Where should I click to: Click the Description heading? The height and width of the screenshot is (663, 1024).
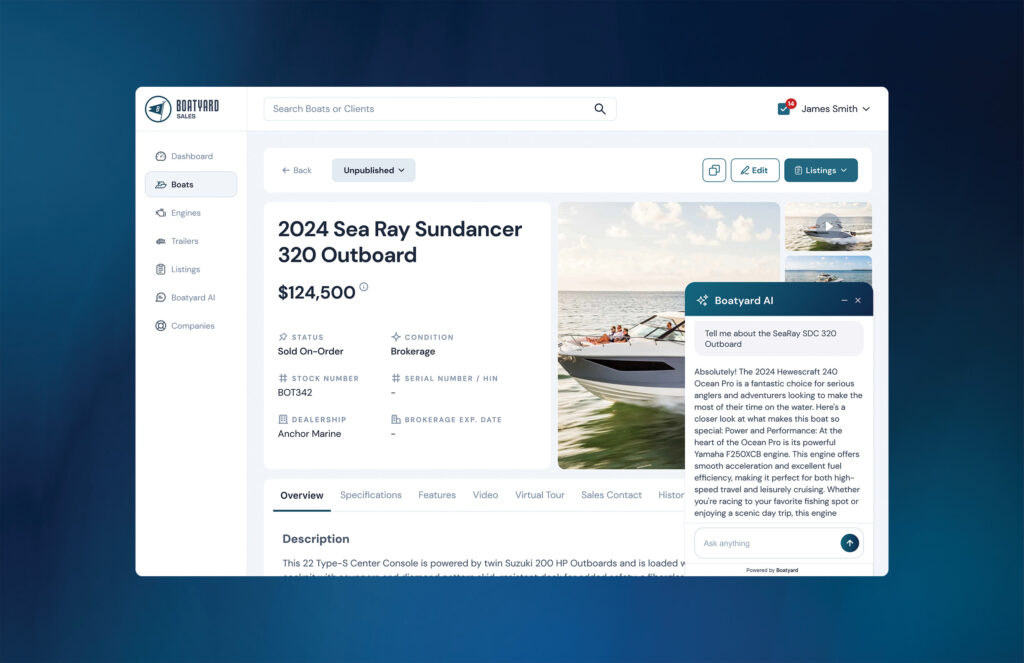[315, 539]
